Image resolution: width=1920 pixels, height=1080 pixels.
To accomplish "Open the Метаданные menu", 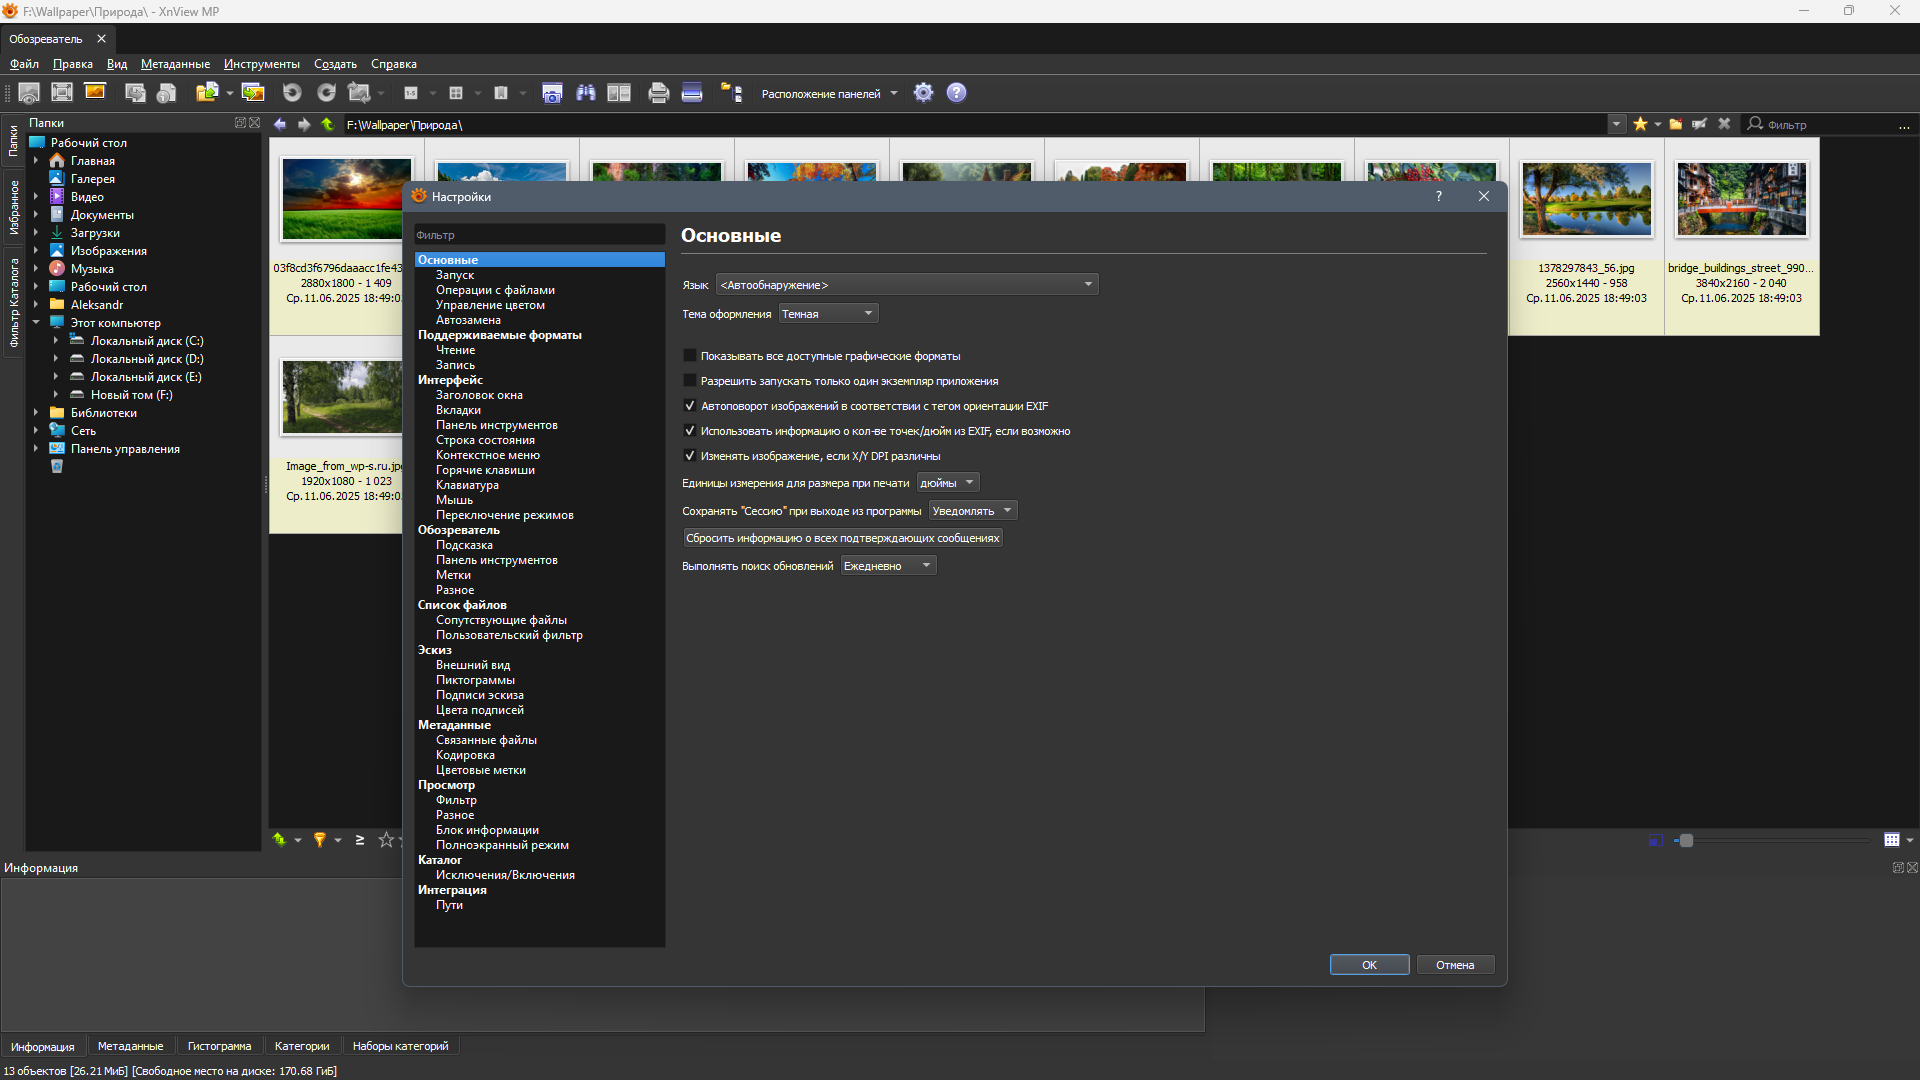I will (x=175, y=64).
